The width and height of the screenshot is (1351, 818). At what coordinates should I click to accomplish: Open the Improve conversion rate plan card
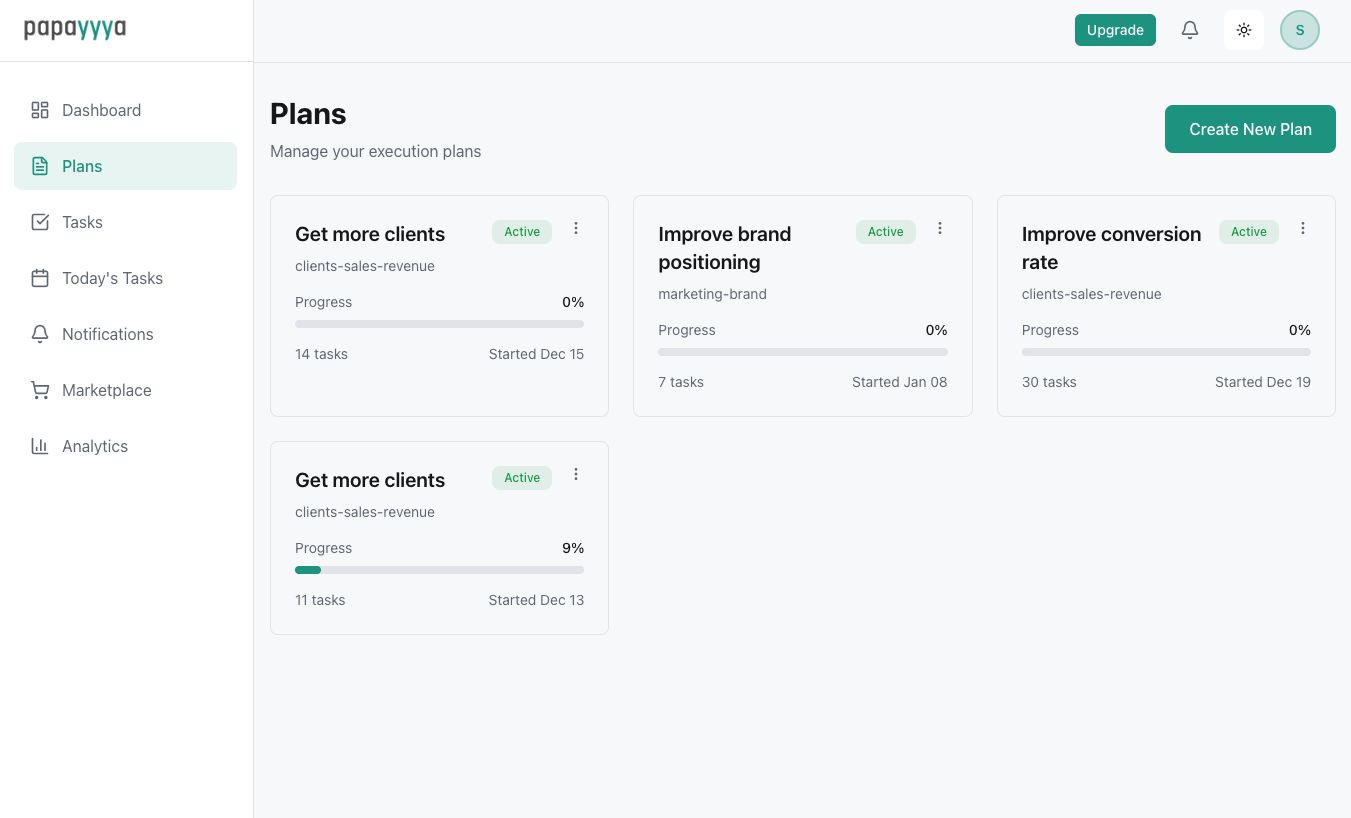1110,248
